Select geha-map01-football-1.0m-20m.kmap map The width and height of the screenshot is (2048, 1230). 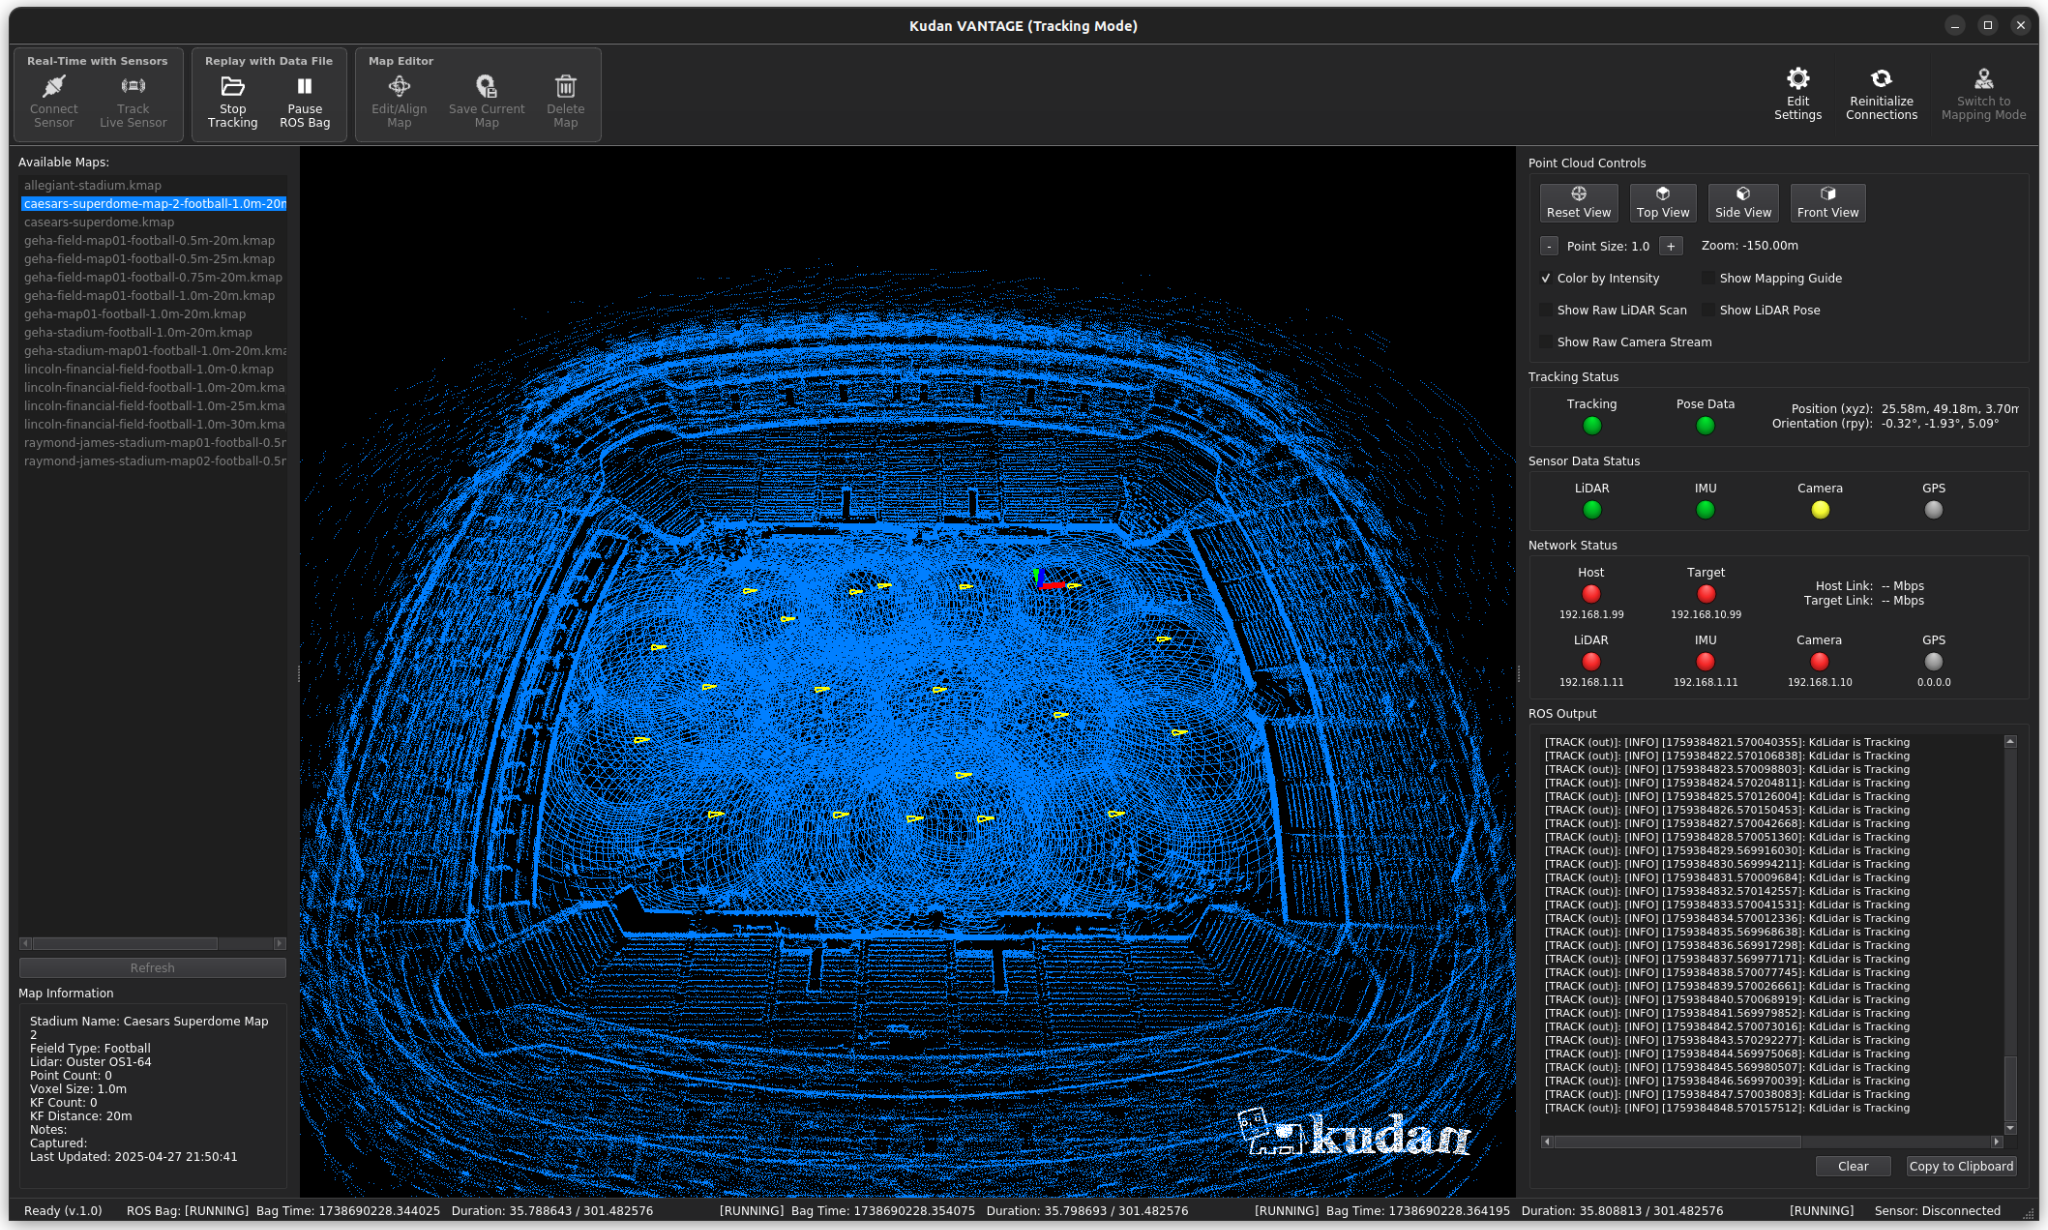134,314
